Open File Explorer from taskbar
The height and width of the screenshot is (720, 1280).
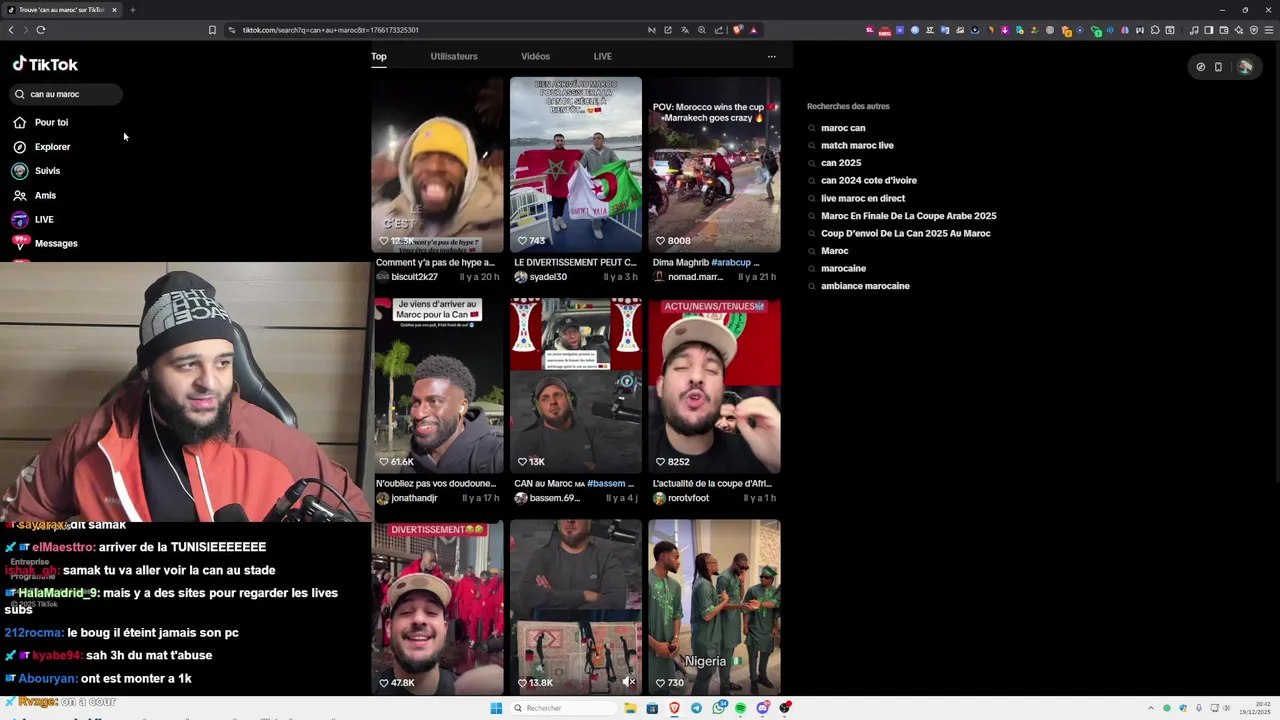tap(630, 708)
